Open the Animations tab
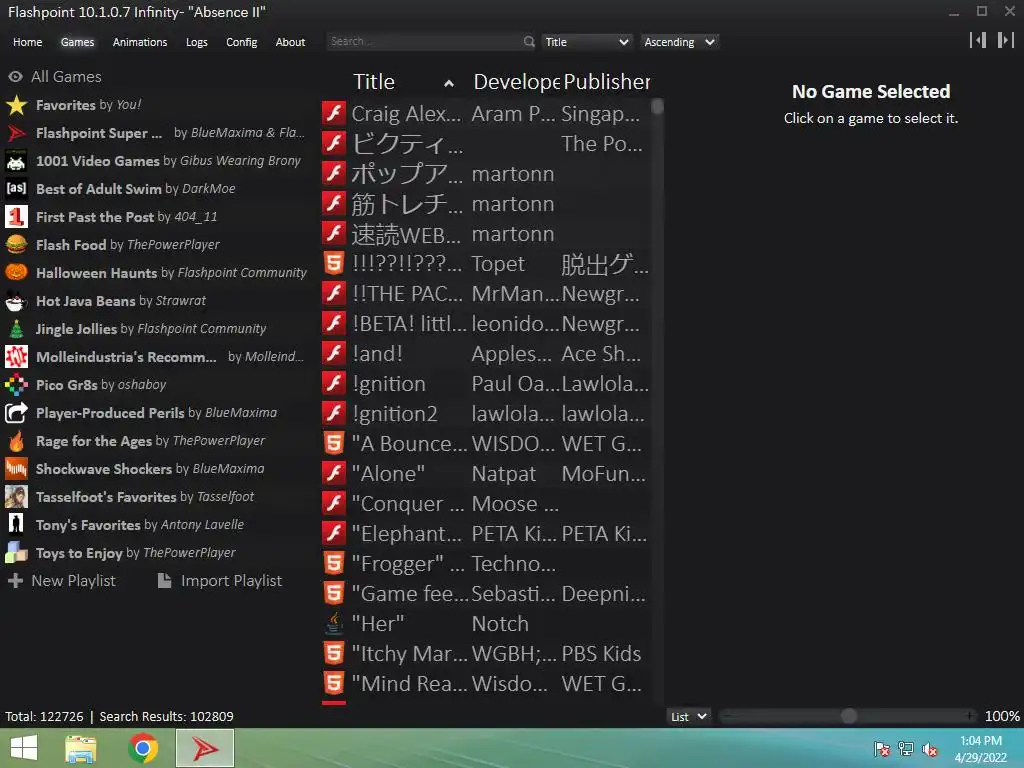 click(x=140, y=42)
